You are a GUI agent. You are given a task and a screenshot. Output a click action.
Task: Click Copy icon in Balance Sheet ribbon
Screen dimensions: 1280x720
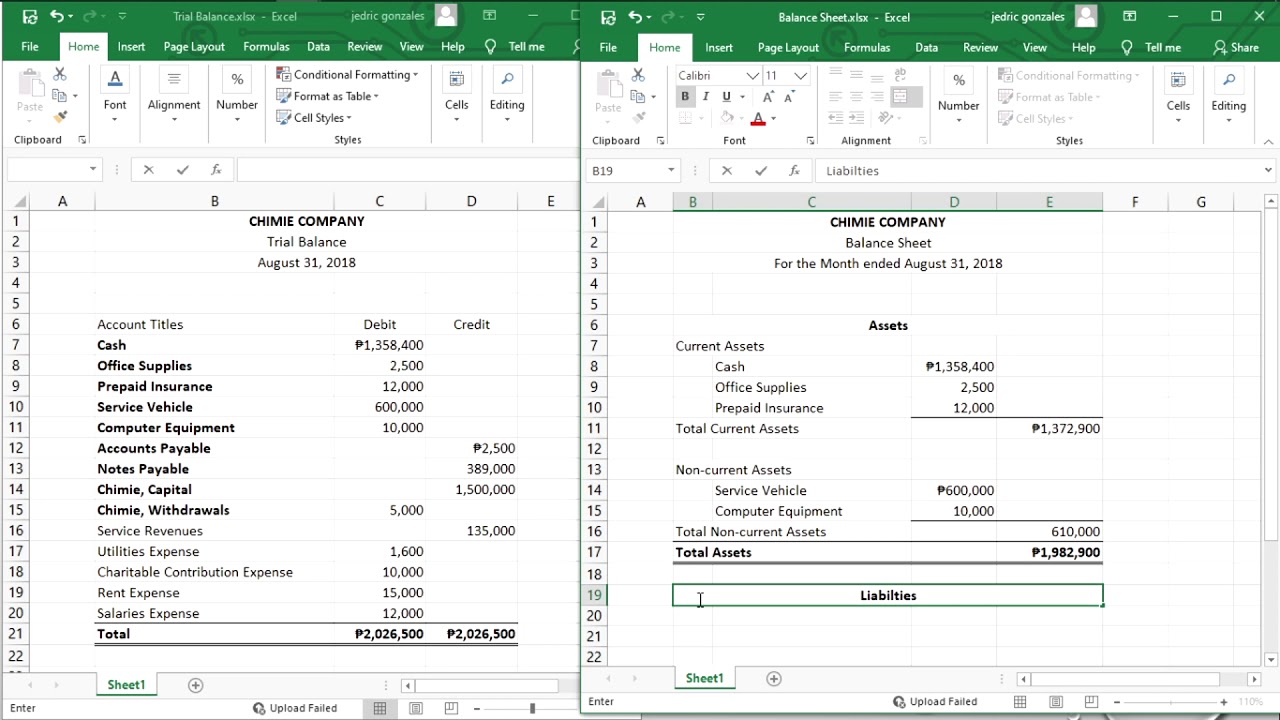[637, 97]
